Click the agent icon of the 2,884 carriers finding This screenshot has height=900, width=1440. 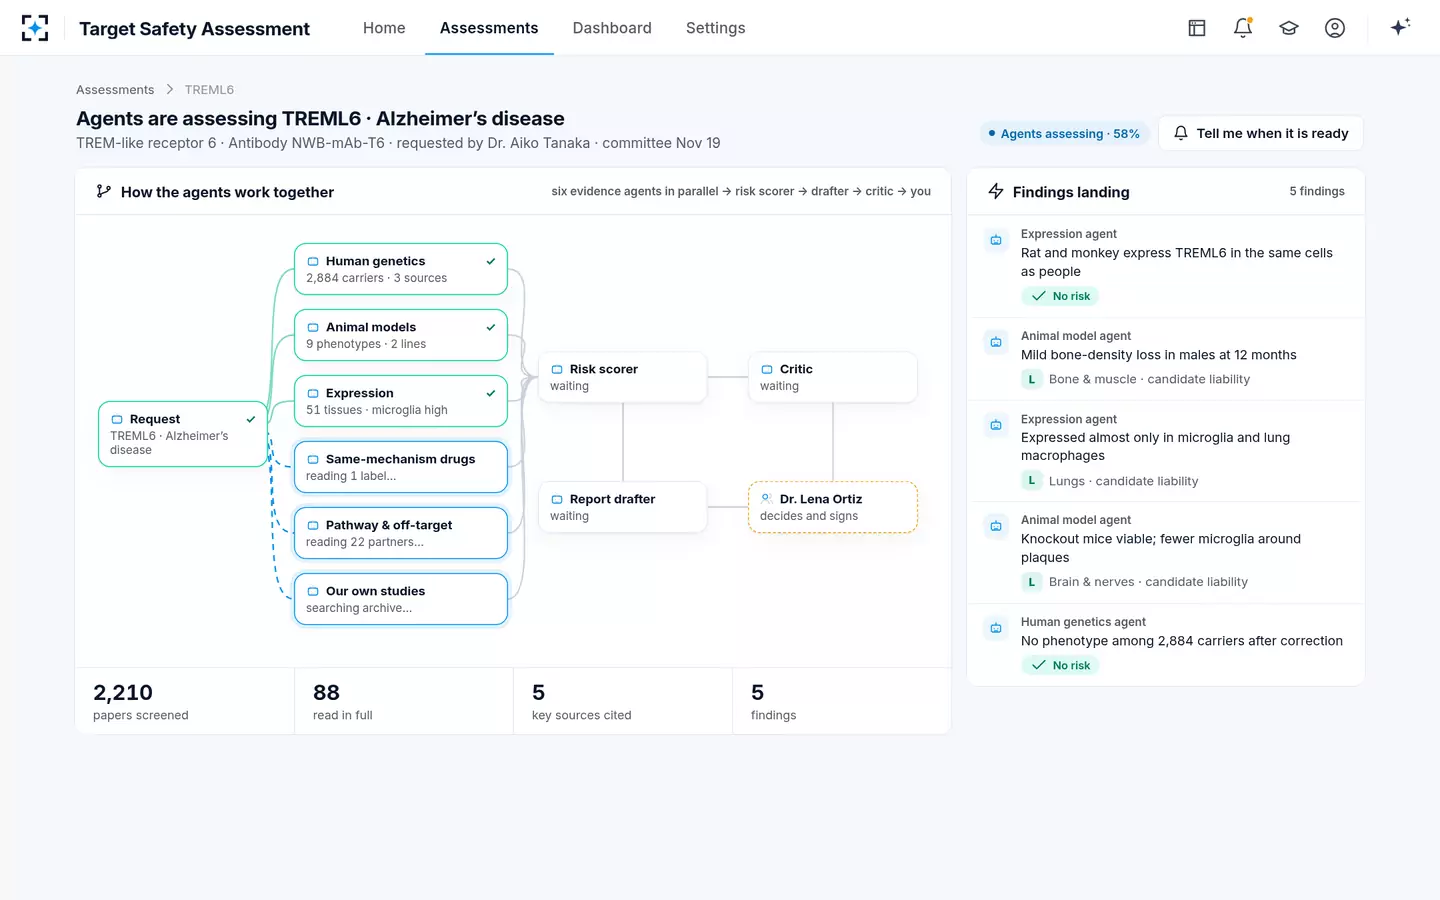pos(996,628)
